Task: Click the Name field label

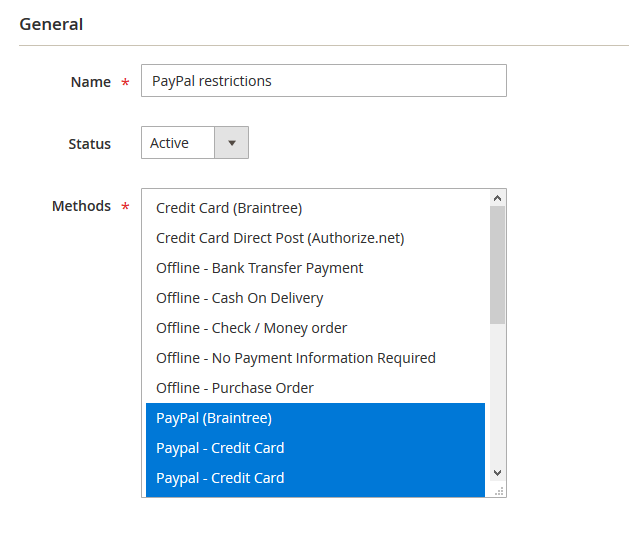Action: [90, 82]
